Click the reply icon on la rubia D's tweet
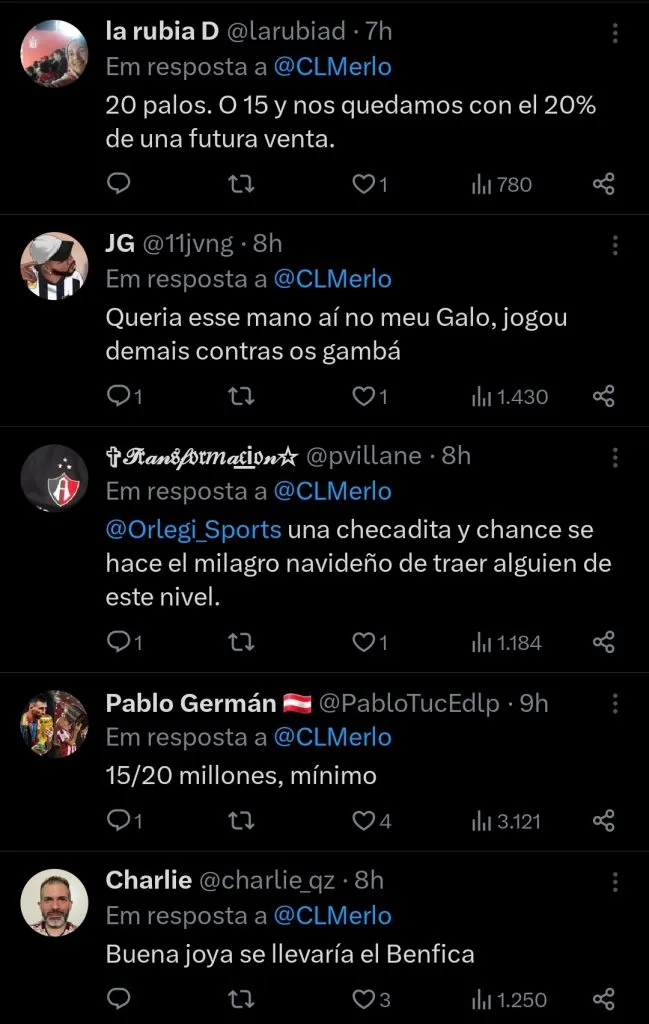This screenshot has width=649, height=1024. [x=119, y=184]
